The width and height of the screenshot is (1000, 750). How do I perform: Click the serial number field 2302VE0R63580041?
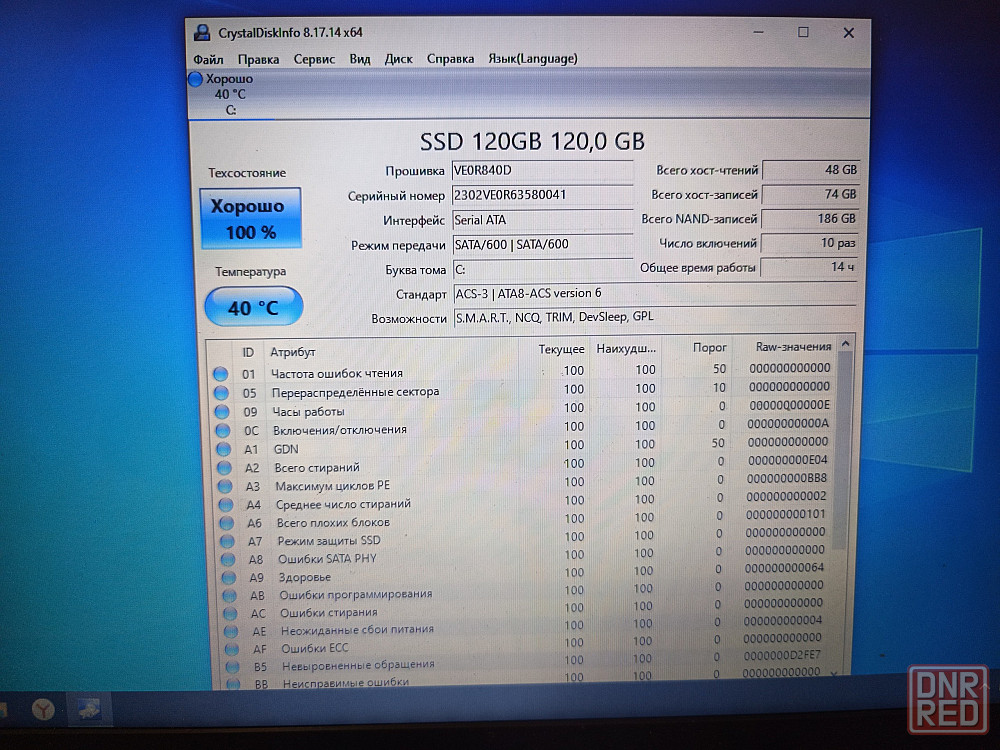(x=542, y=195)
